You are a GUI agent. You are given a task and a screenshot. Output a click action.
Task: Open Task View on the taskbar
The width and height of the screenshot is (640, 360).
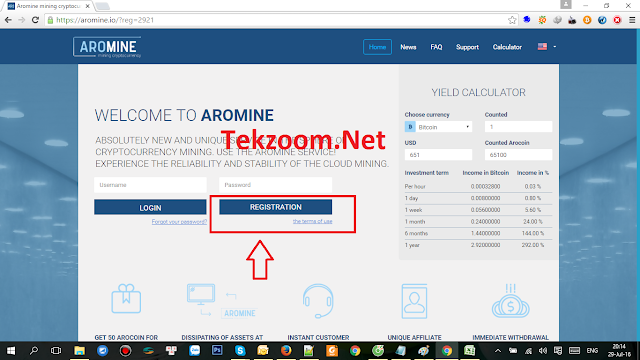56,351
